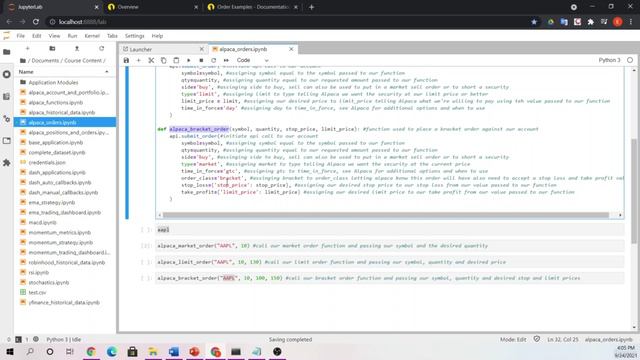Image resolution: width=640 pixels, height=360 pixels.
Task: Create a new folder in file browser
Action: coord(52,49)
